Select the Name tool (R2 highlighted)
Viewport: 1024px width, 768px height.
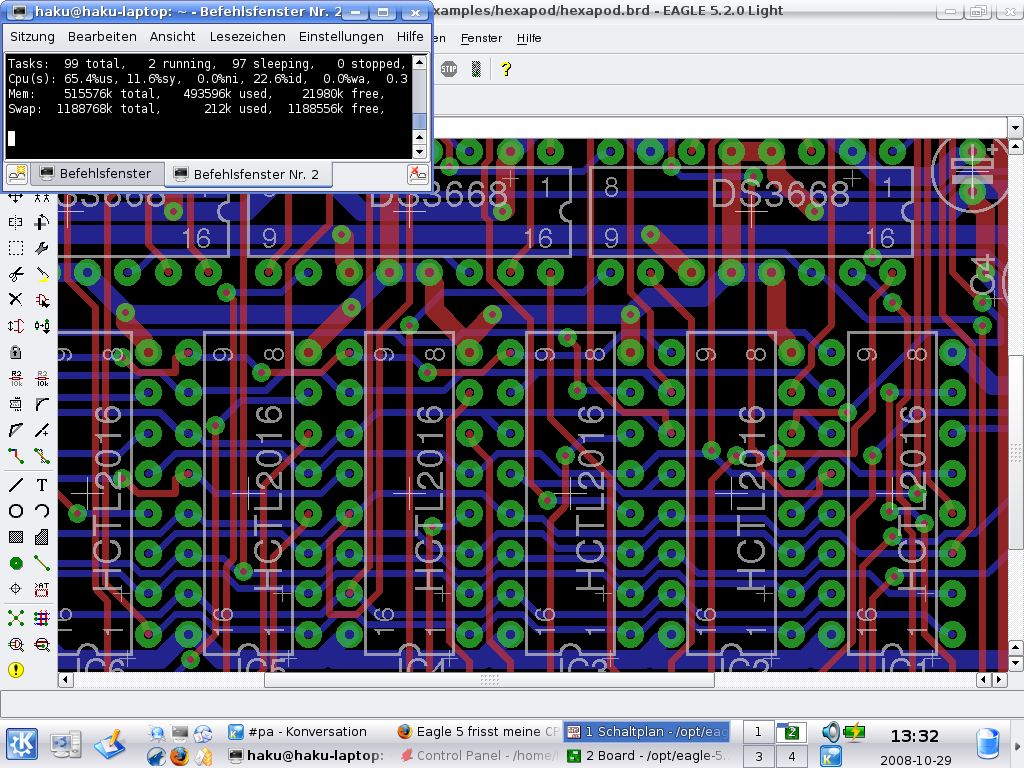16,378
